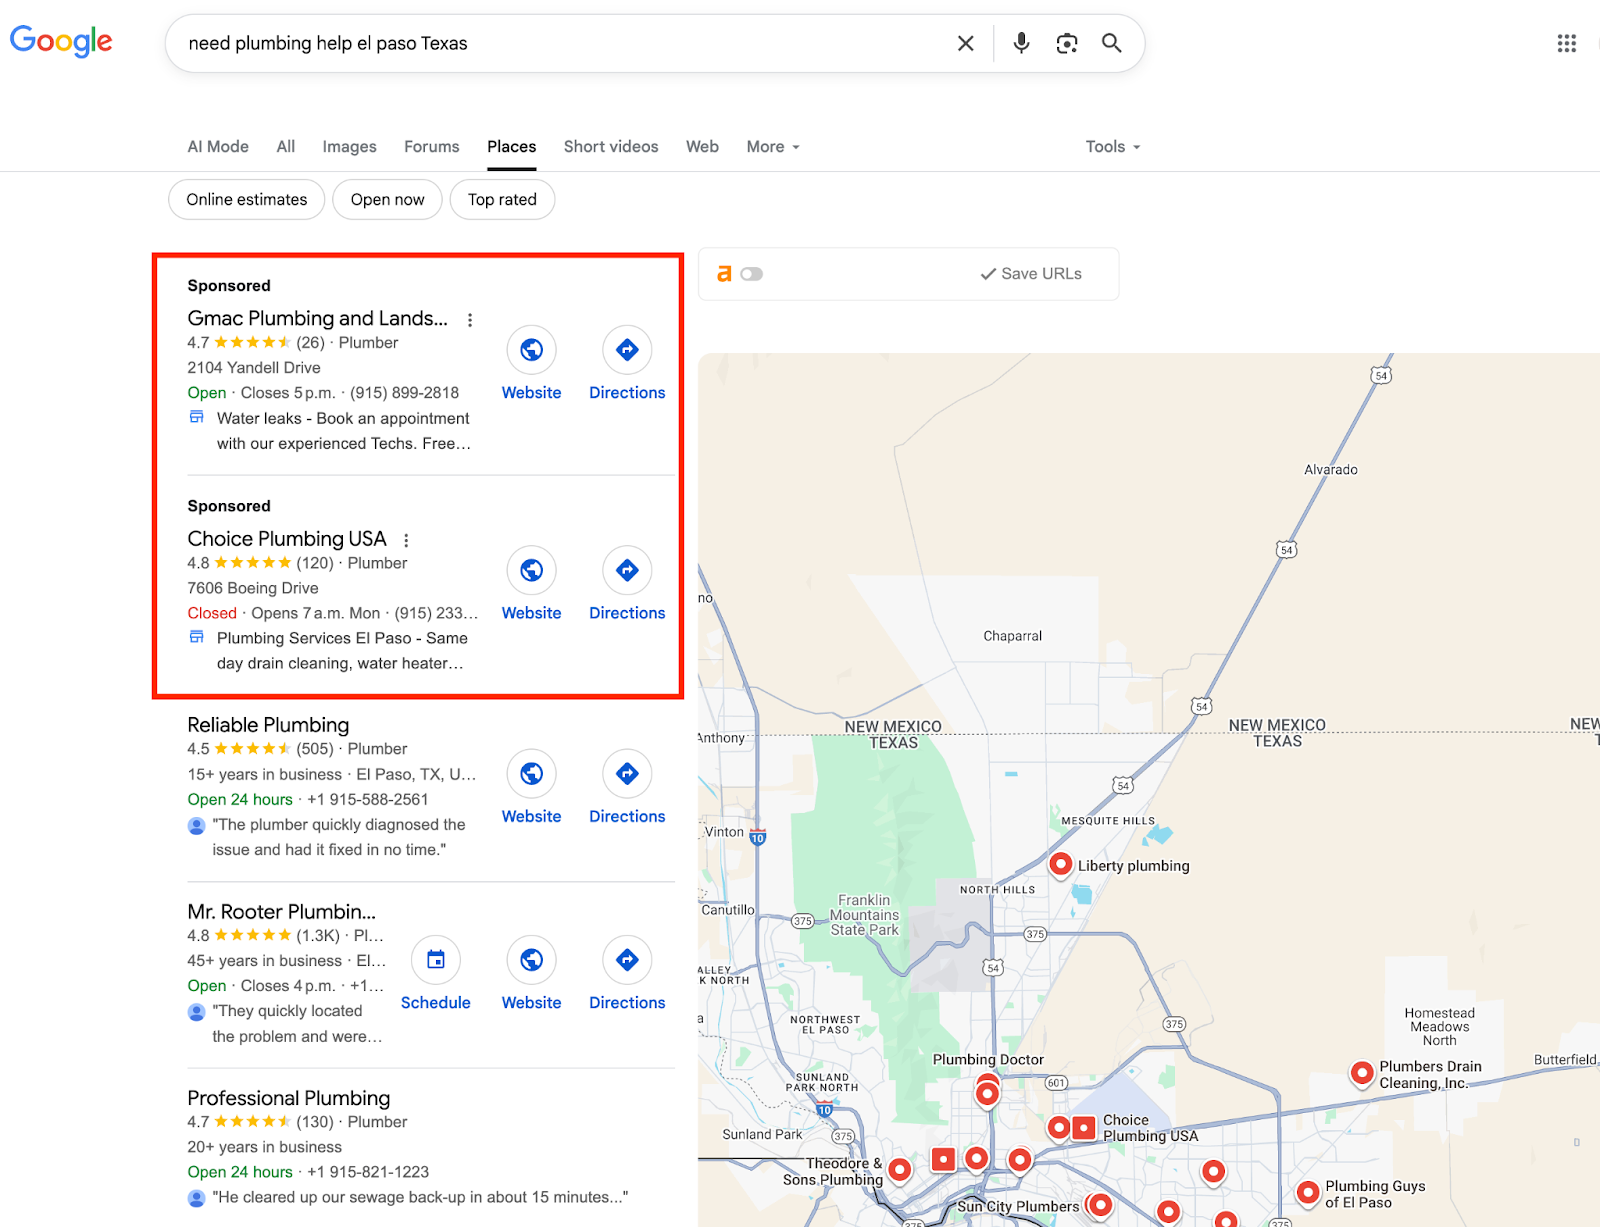The height and width of the screenshot is (1227, 1600).
Task: Click the Plumbing Guys of El Paso pin
Action: point(1307,1192)
